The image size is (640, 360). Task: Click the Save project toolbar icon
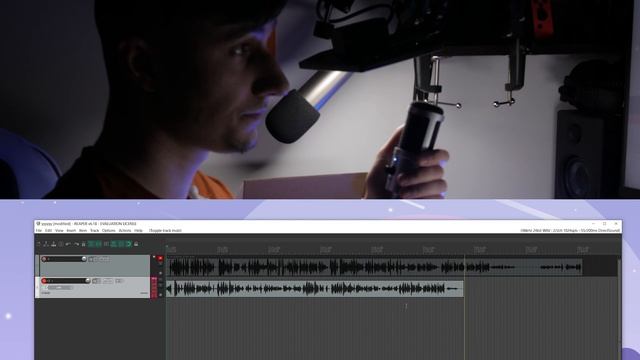pyautogui.click(x=53, y=244)
